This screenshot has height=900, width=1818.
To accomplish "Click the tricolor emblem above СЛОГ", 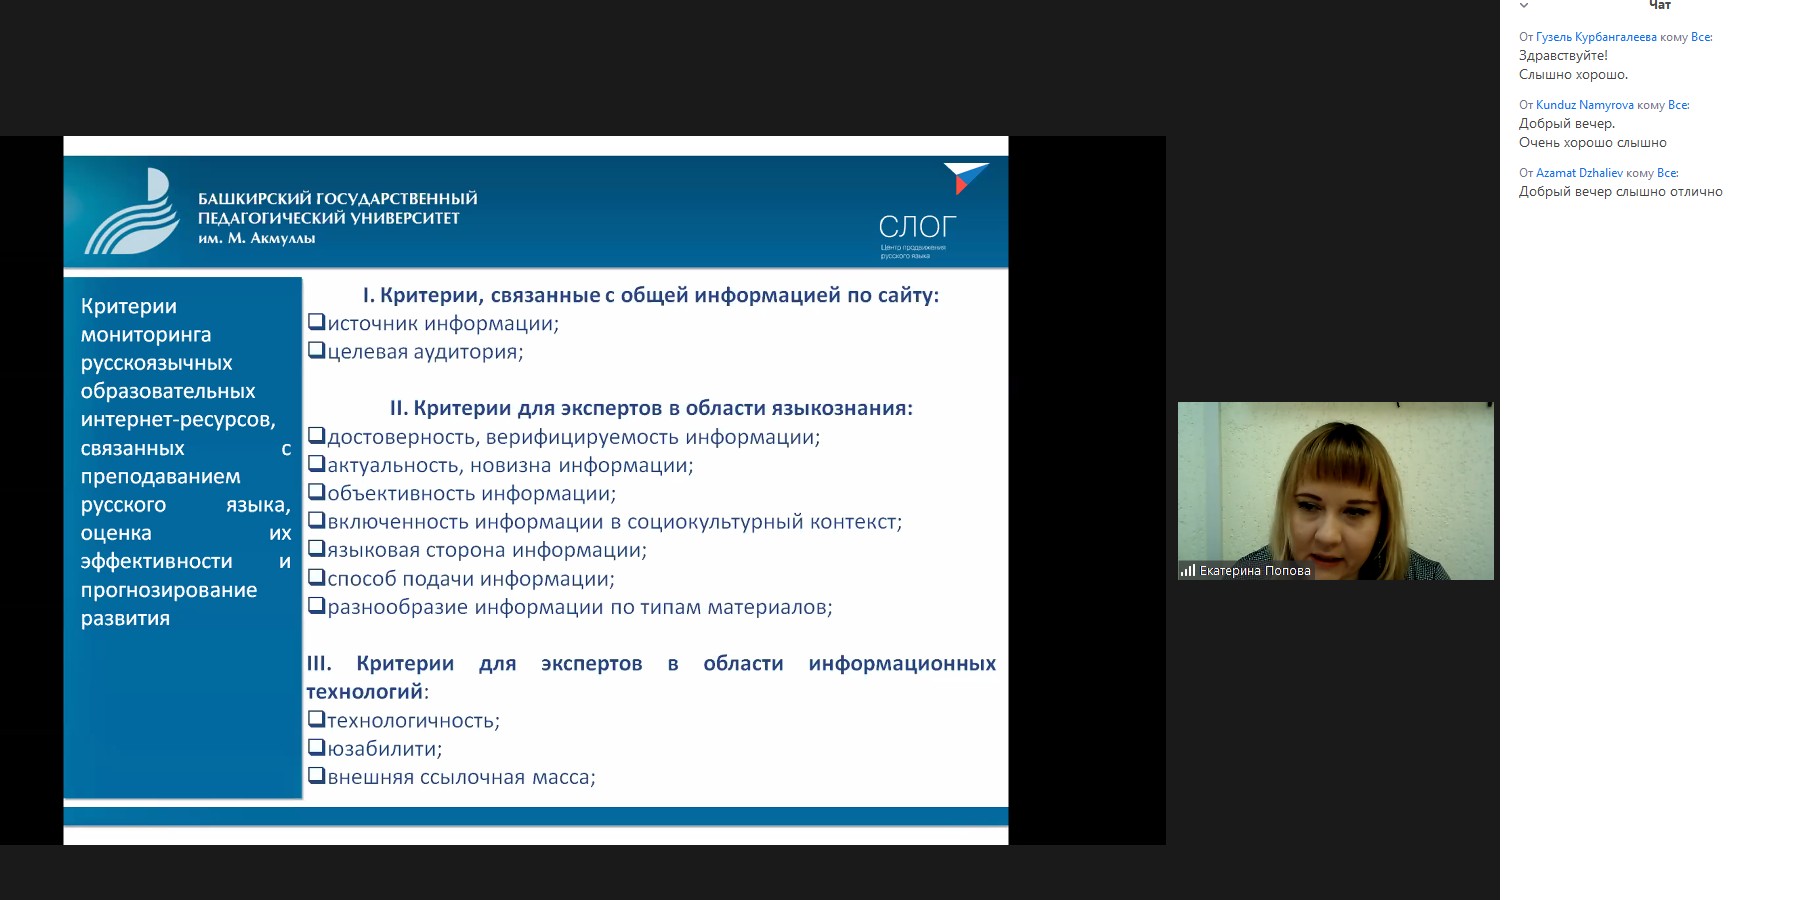I will click(x=964, y=178).
